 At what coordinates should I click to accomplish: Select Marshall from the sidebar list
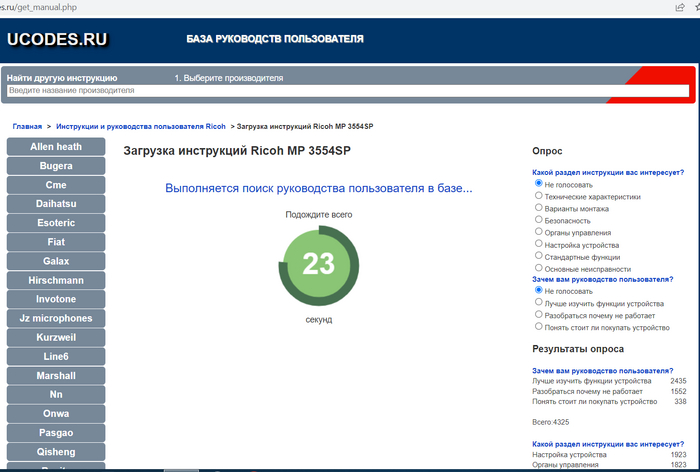tap(56, 376)
